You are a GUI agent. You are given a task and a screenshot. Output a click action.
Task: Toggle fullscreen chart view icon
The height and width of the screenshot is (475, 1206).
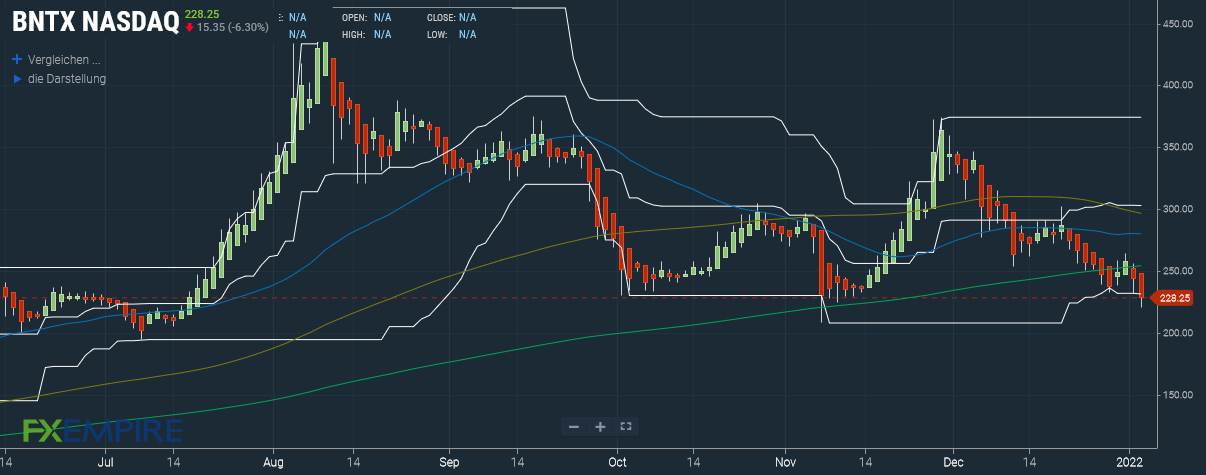(x=626, y=426)
